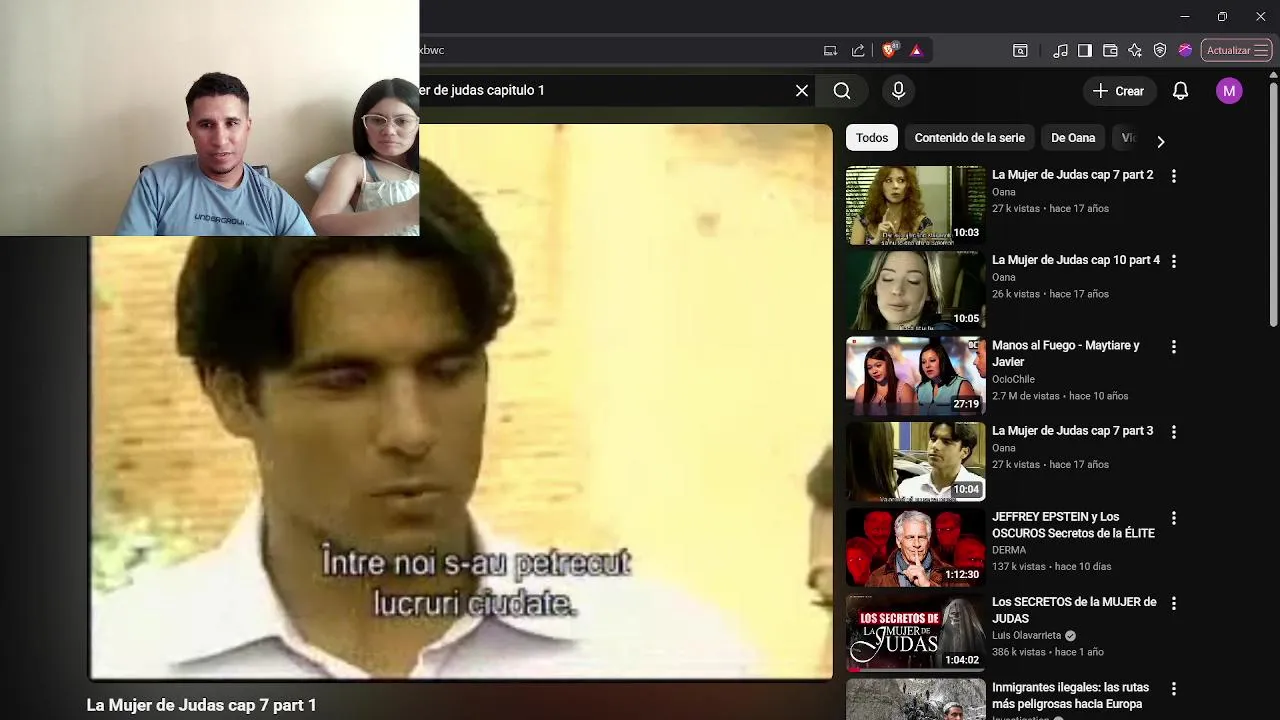Open thumbnail of Manos al Fuego video

click(915, 376)
